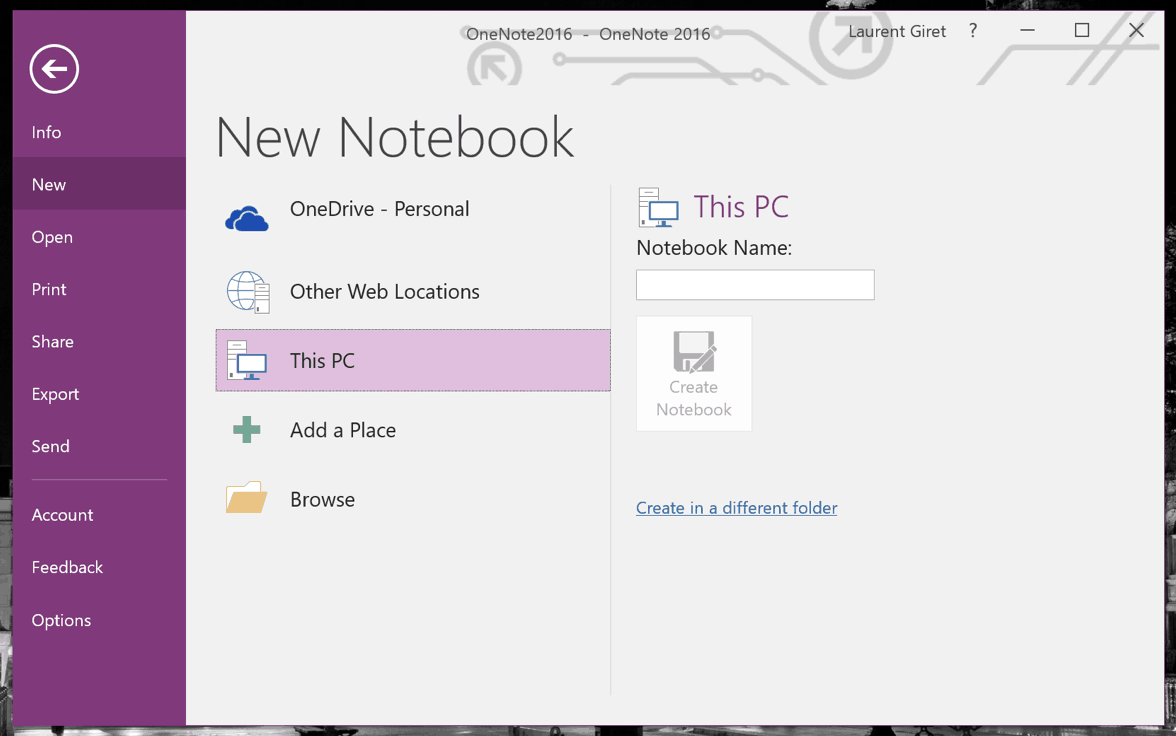1176x736 pixels.
Task: Click the floppy disk Create Notebook icon
Action: coord(694,352)
